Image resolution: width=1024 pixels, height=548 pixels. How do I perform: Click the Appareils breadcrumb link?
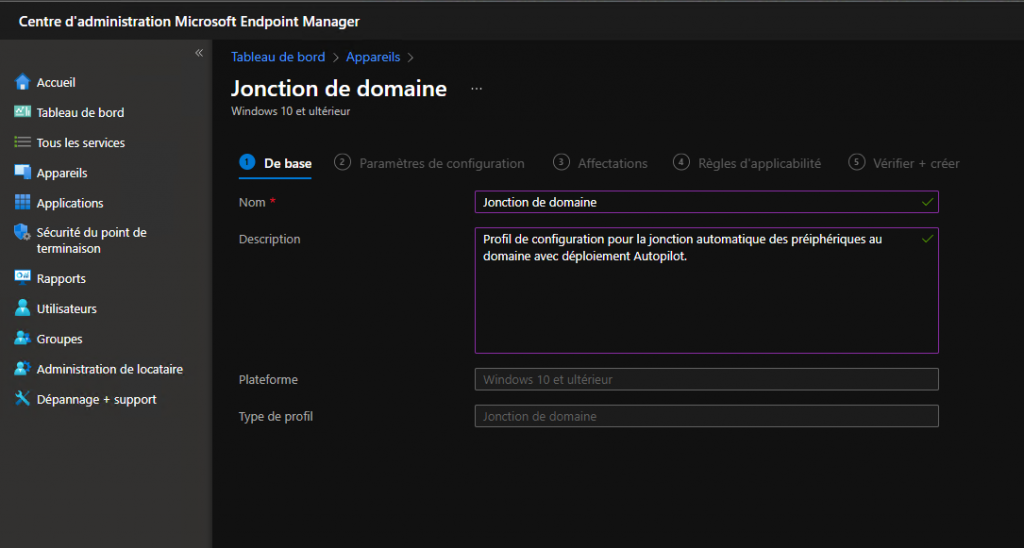pos(373,57)
